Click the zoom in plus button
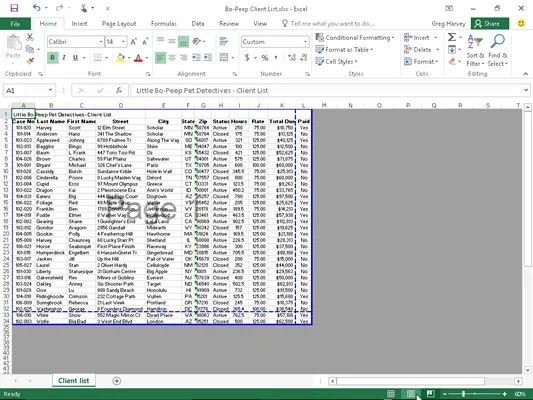The height and width of the screenshot is (400, 533). (504, 394)
